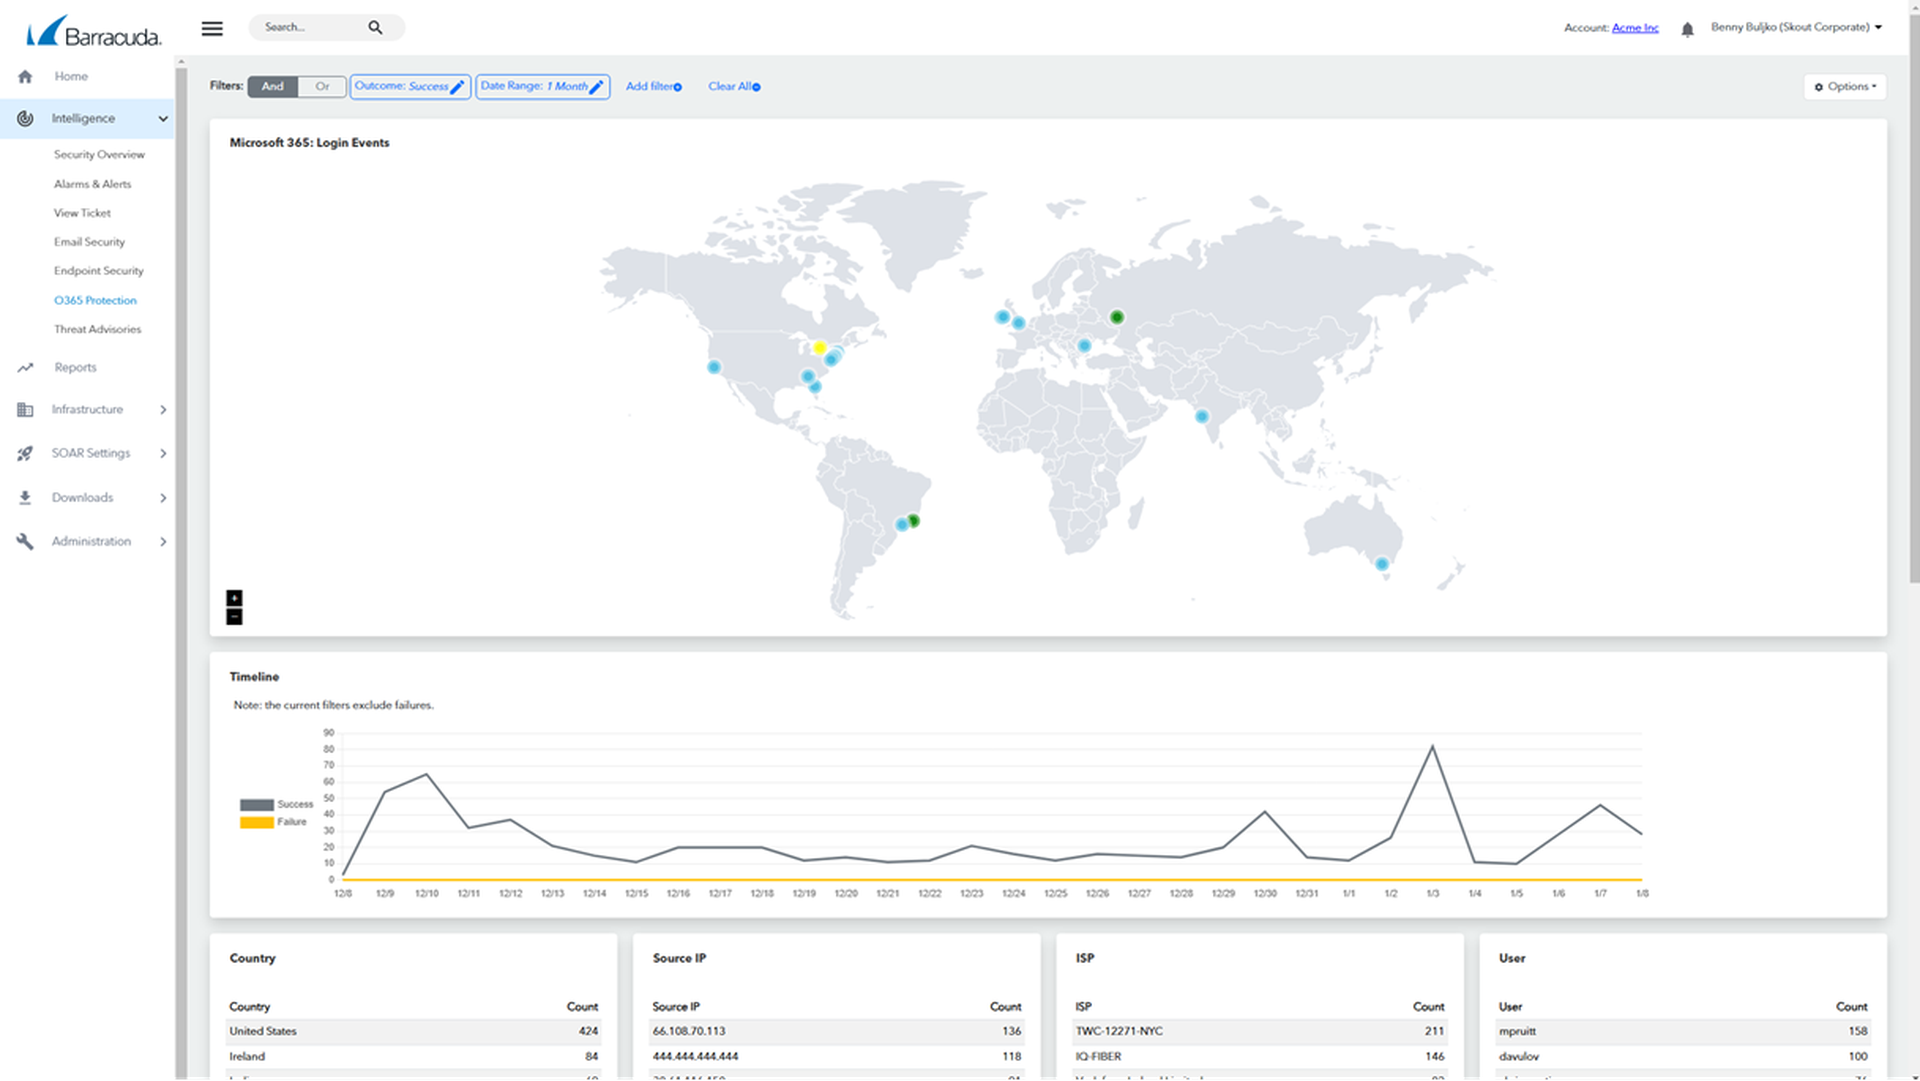Click the Date Range: 1 Month filter chip
This screenshot has width=1920, height=1081.
(543, 87)
